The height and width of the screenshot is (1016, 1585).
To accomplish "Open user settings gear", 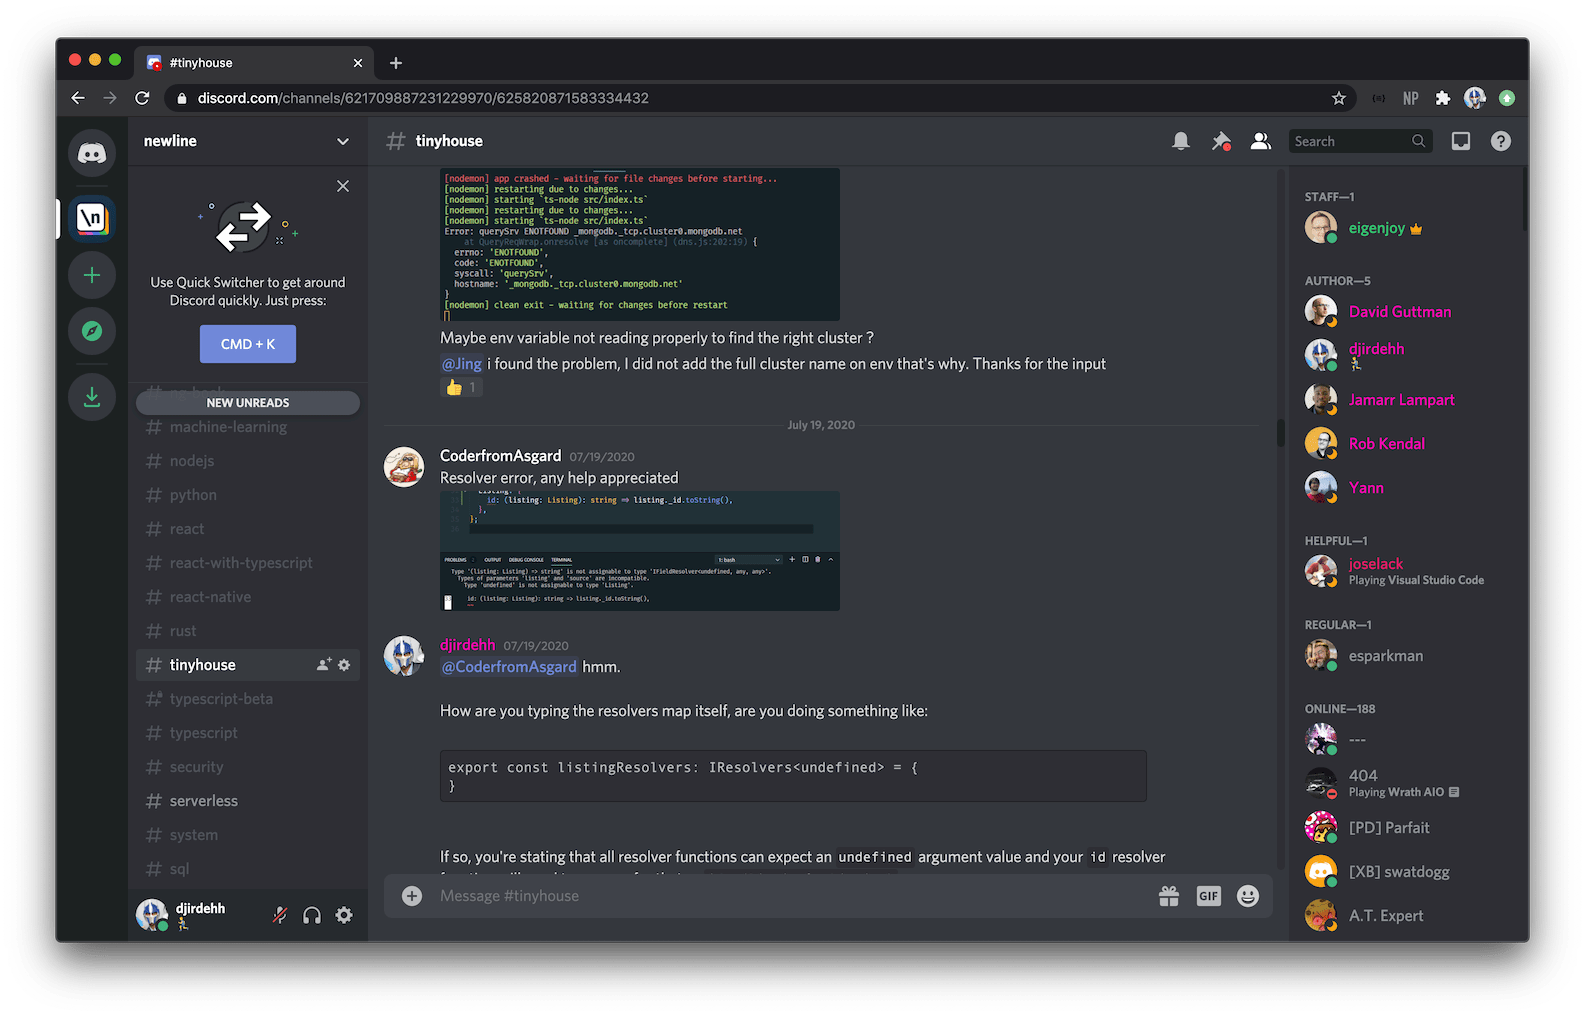I will pyautogui.click(x=344, y=915).
